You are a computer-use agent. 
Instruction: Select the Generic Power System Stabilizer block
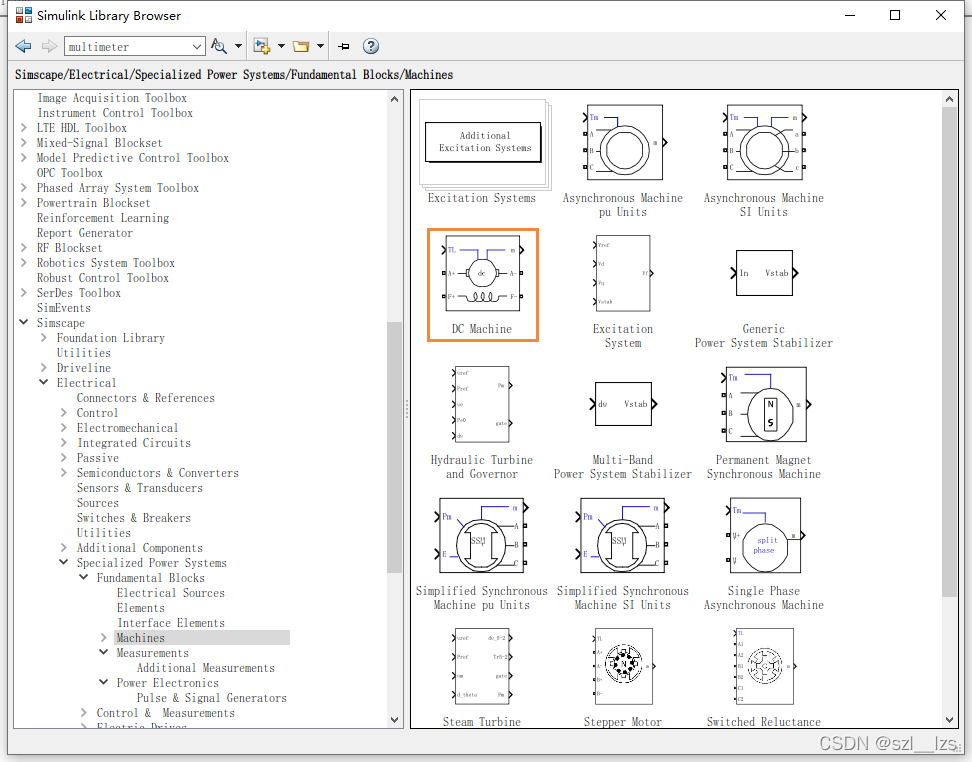[764, 299]
